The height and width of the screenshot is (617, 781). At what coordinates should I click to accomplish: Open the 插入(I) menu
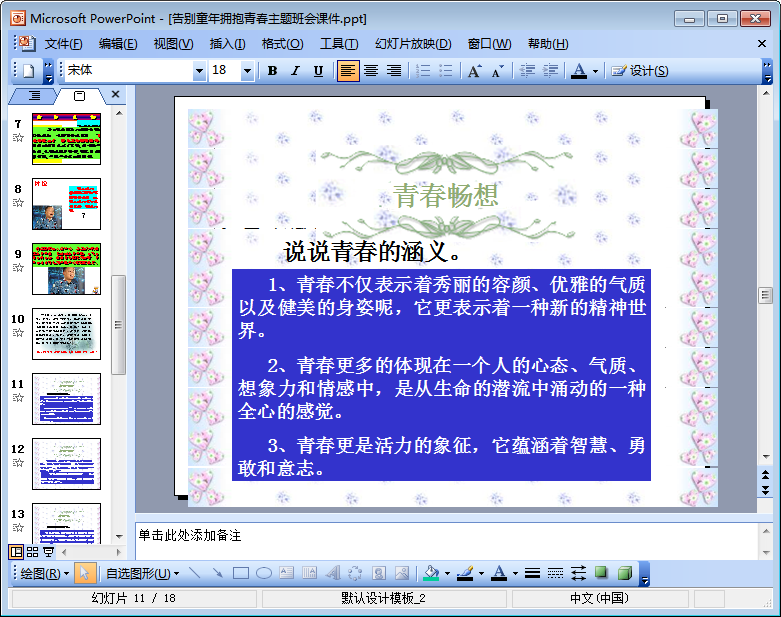pyautogui.click(x=228, y=44)
